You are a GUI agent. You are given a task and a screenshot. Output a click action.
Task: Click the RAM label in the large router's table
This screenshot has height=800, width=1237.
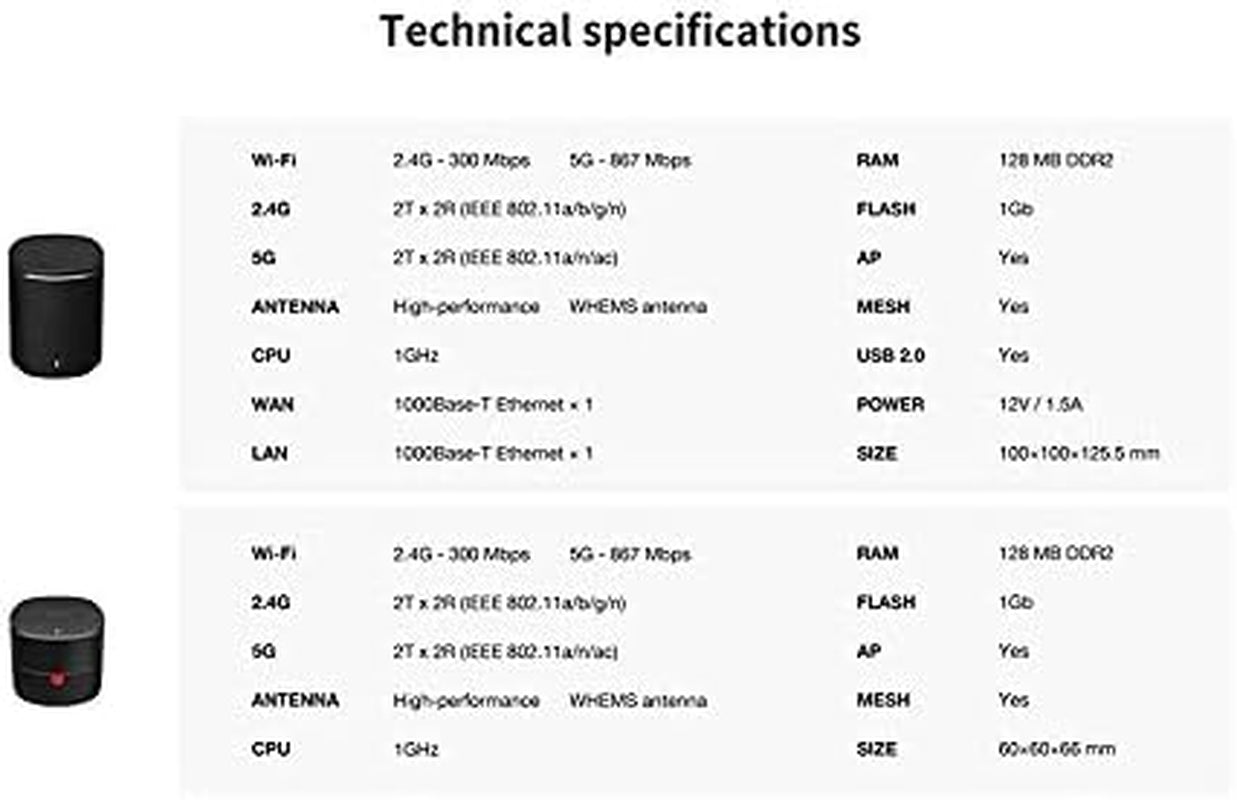pyautogui.click(x=877, y=160)
